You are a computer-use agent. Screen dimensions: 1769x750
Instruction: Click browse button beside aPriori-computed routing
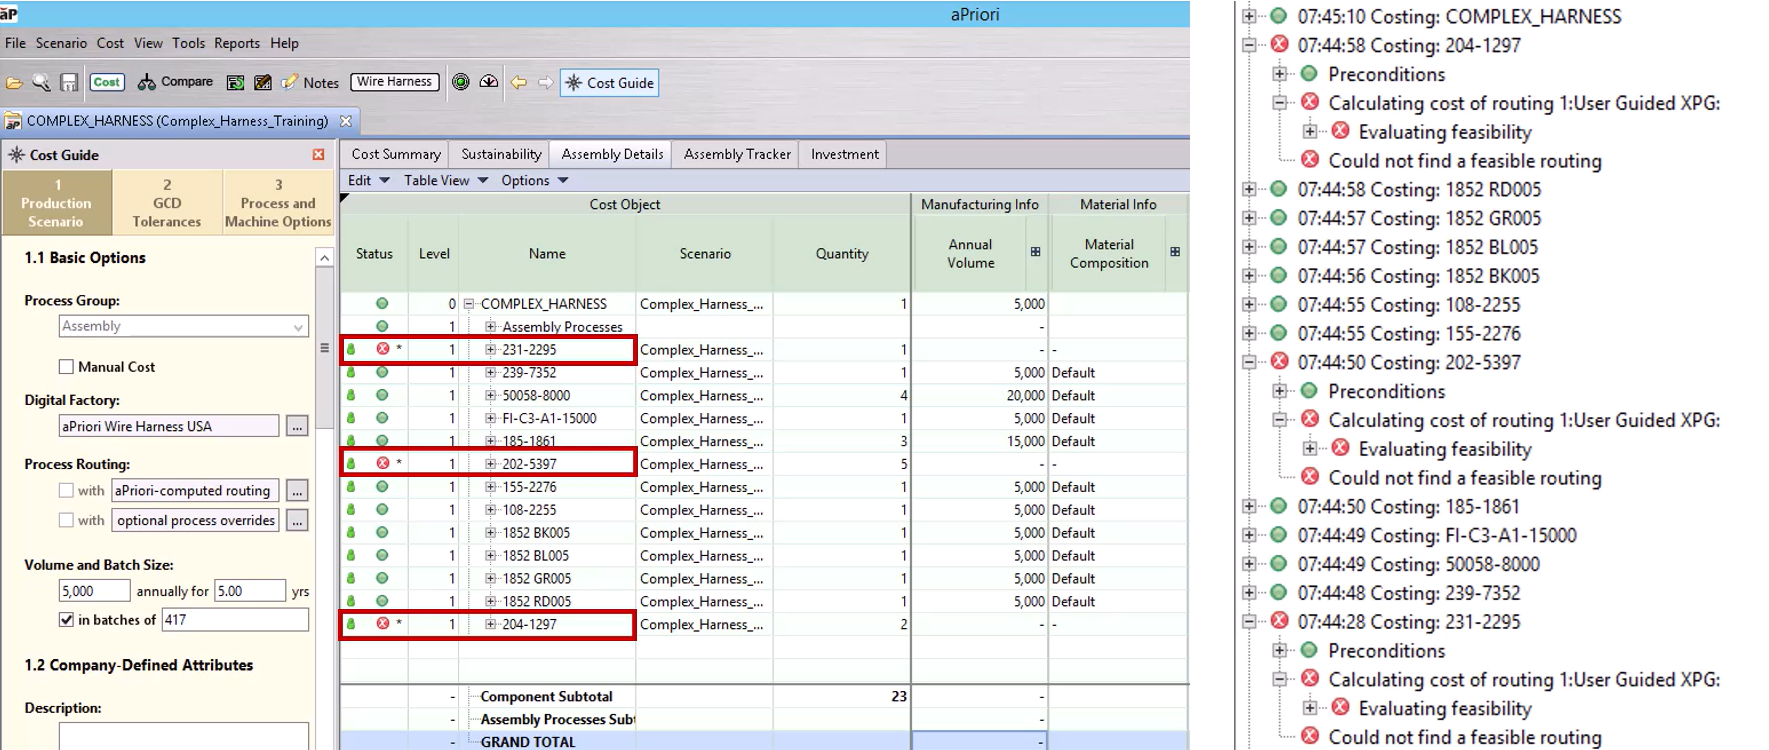click(x=297, y=491)
